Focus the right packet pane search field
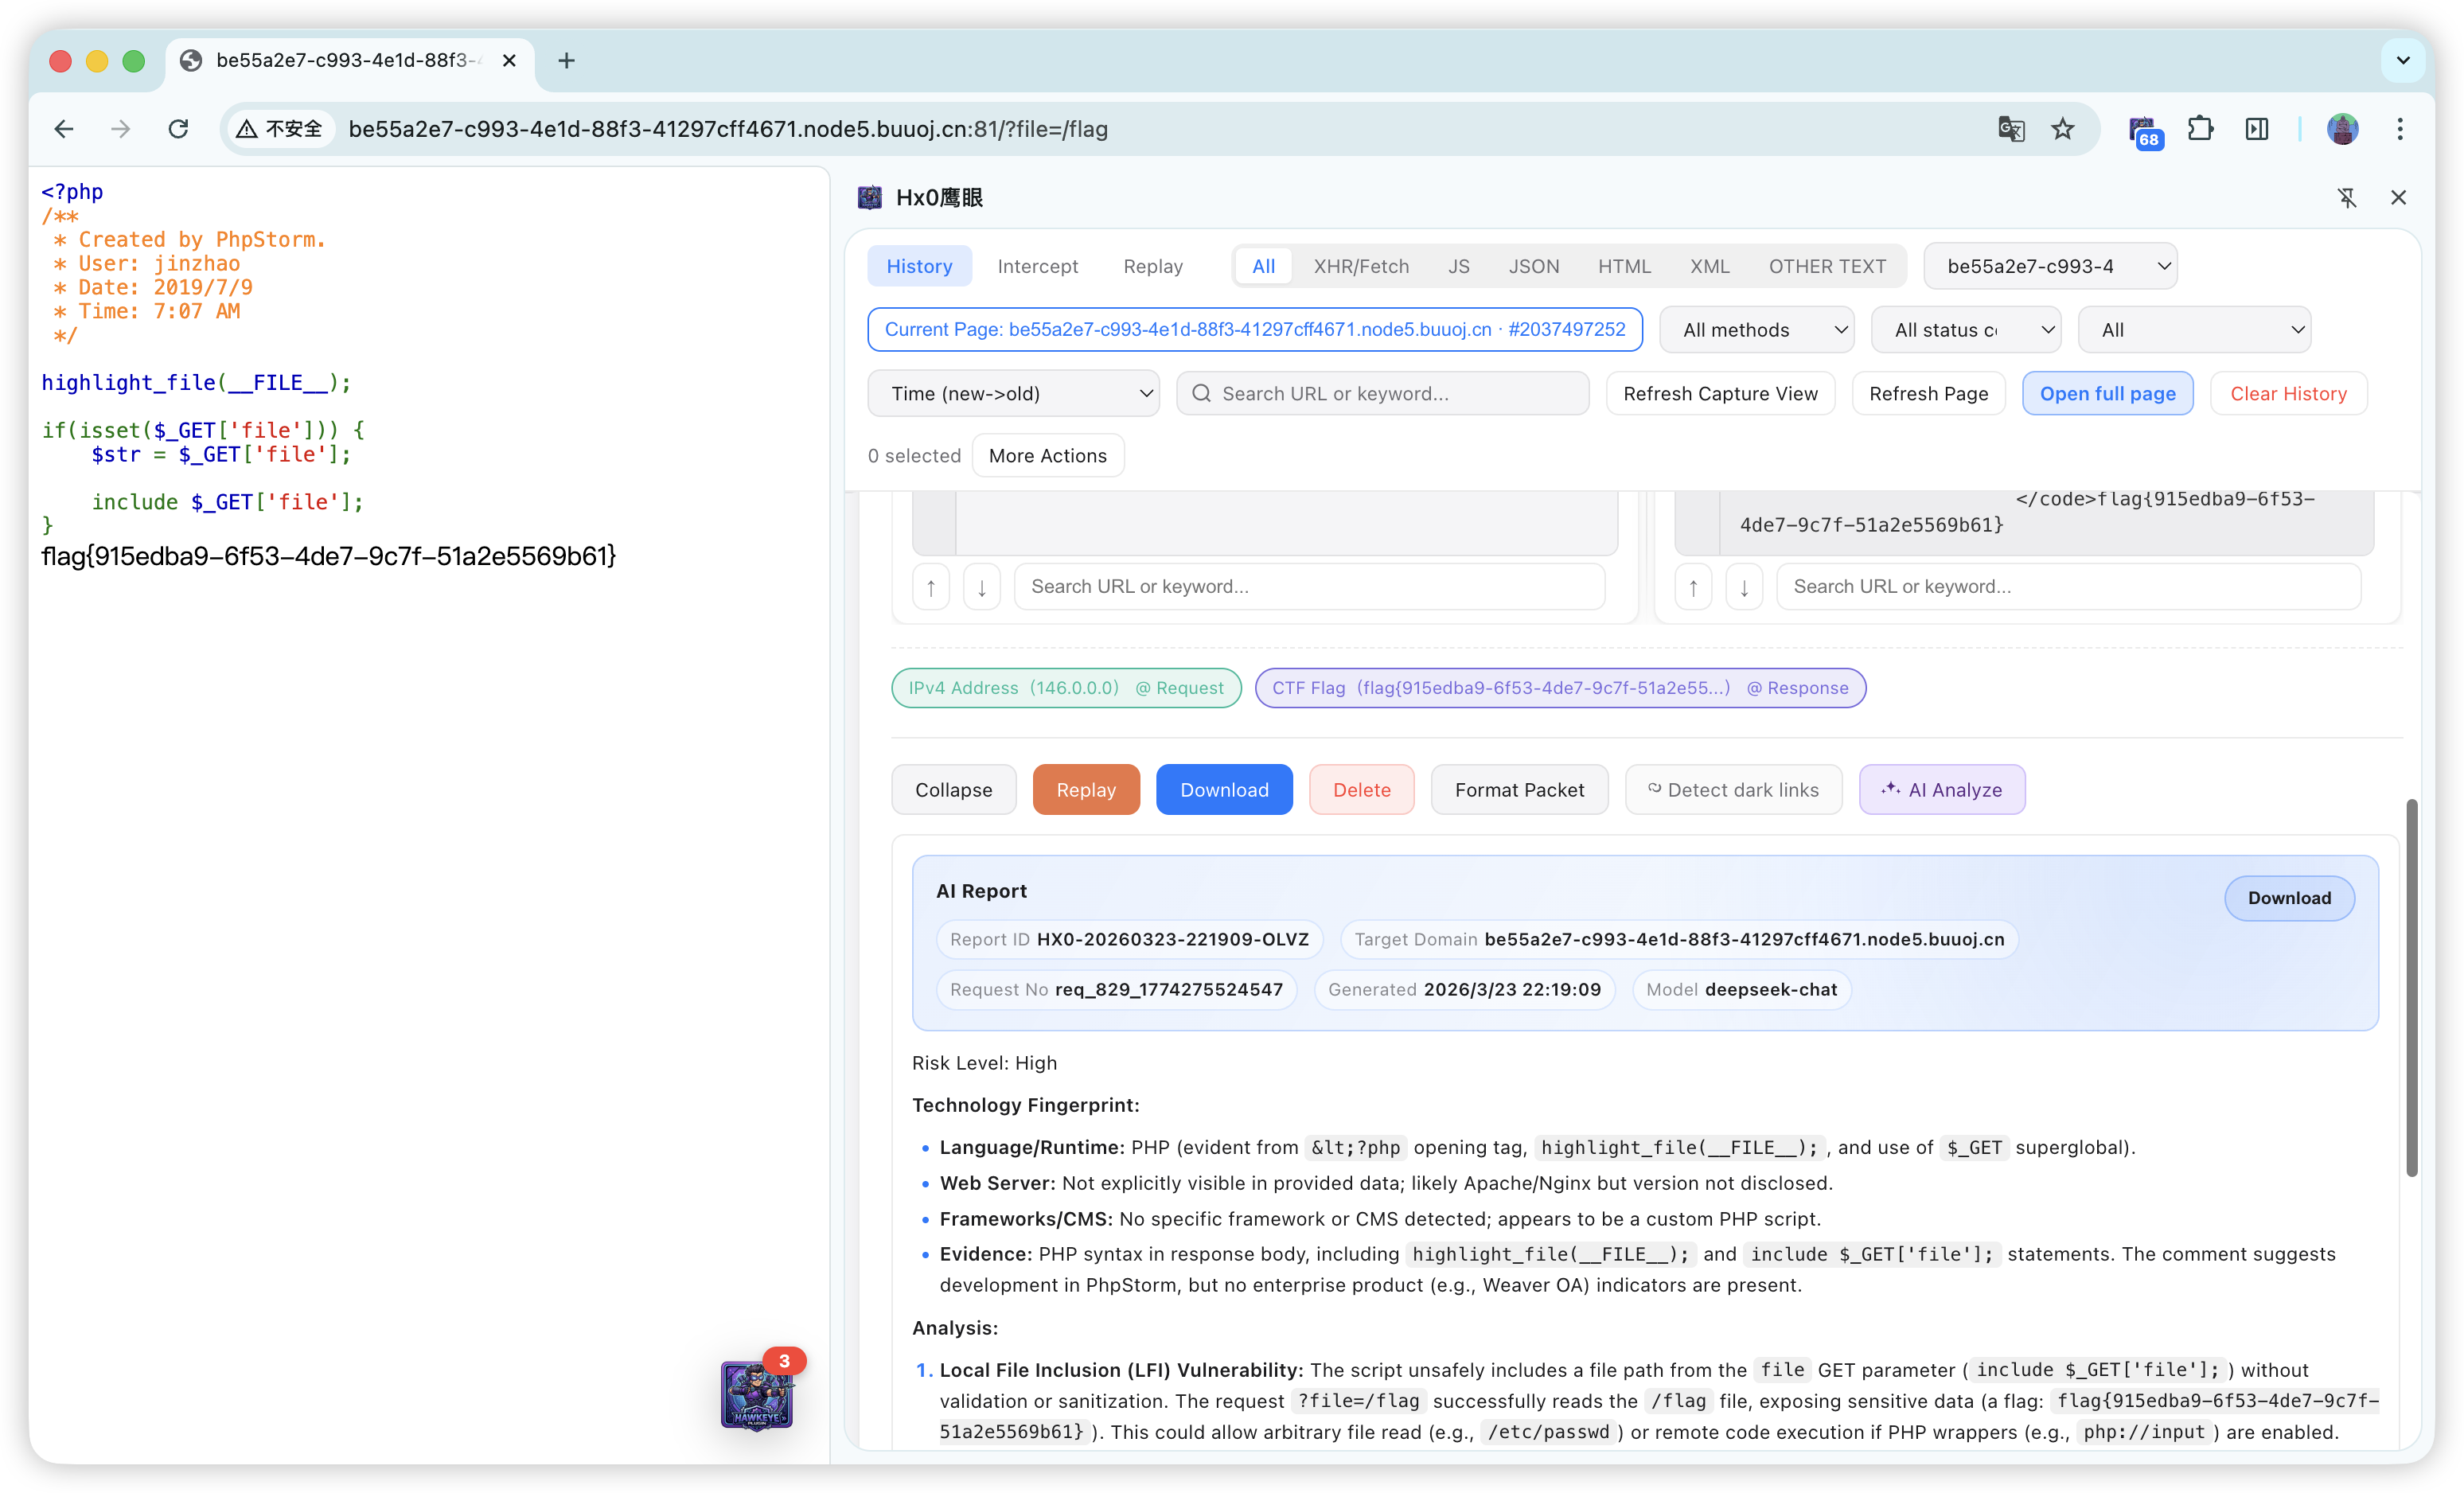Image resolution: width=2464 pixels, height=1493 pixels. pyautogui.click(x=2068, y=587)
